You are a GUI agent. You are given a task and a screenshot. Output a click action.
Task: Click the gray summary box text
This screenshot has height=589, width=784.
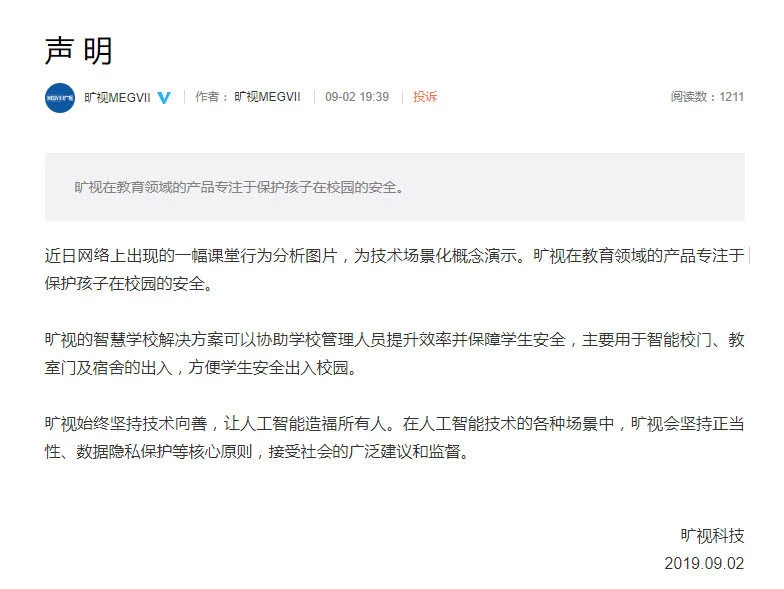239,188
